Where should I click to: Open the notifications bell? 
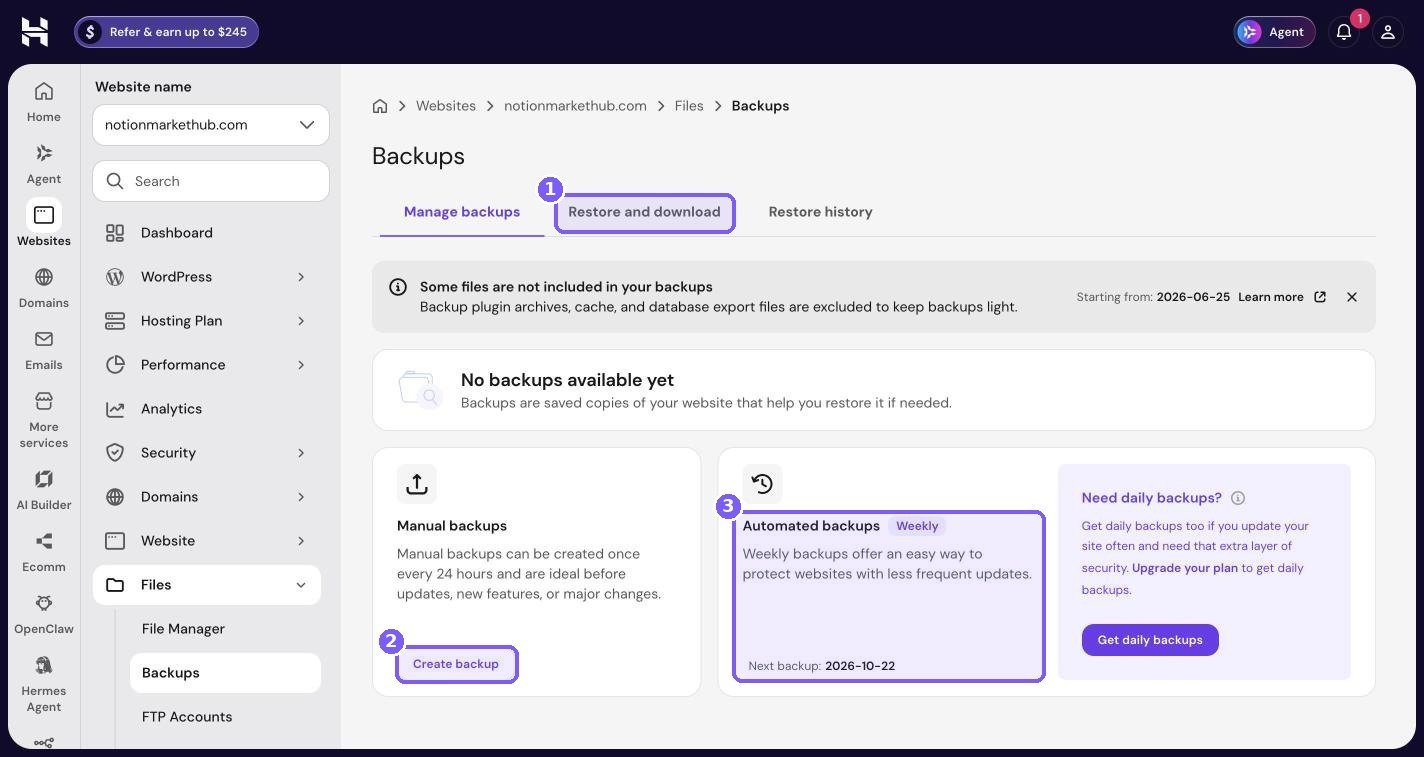pyautogui.click(x=1344, y=32)
